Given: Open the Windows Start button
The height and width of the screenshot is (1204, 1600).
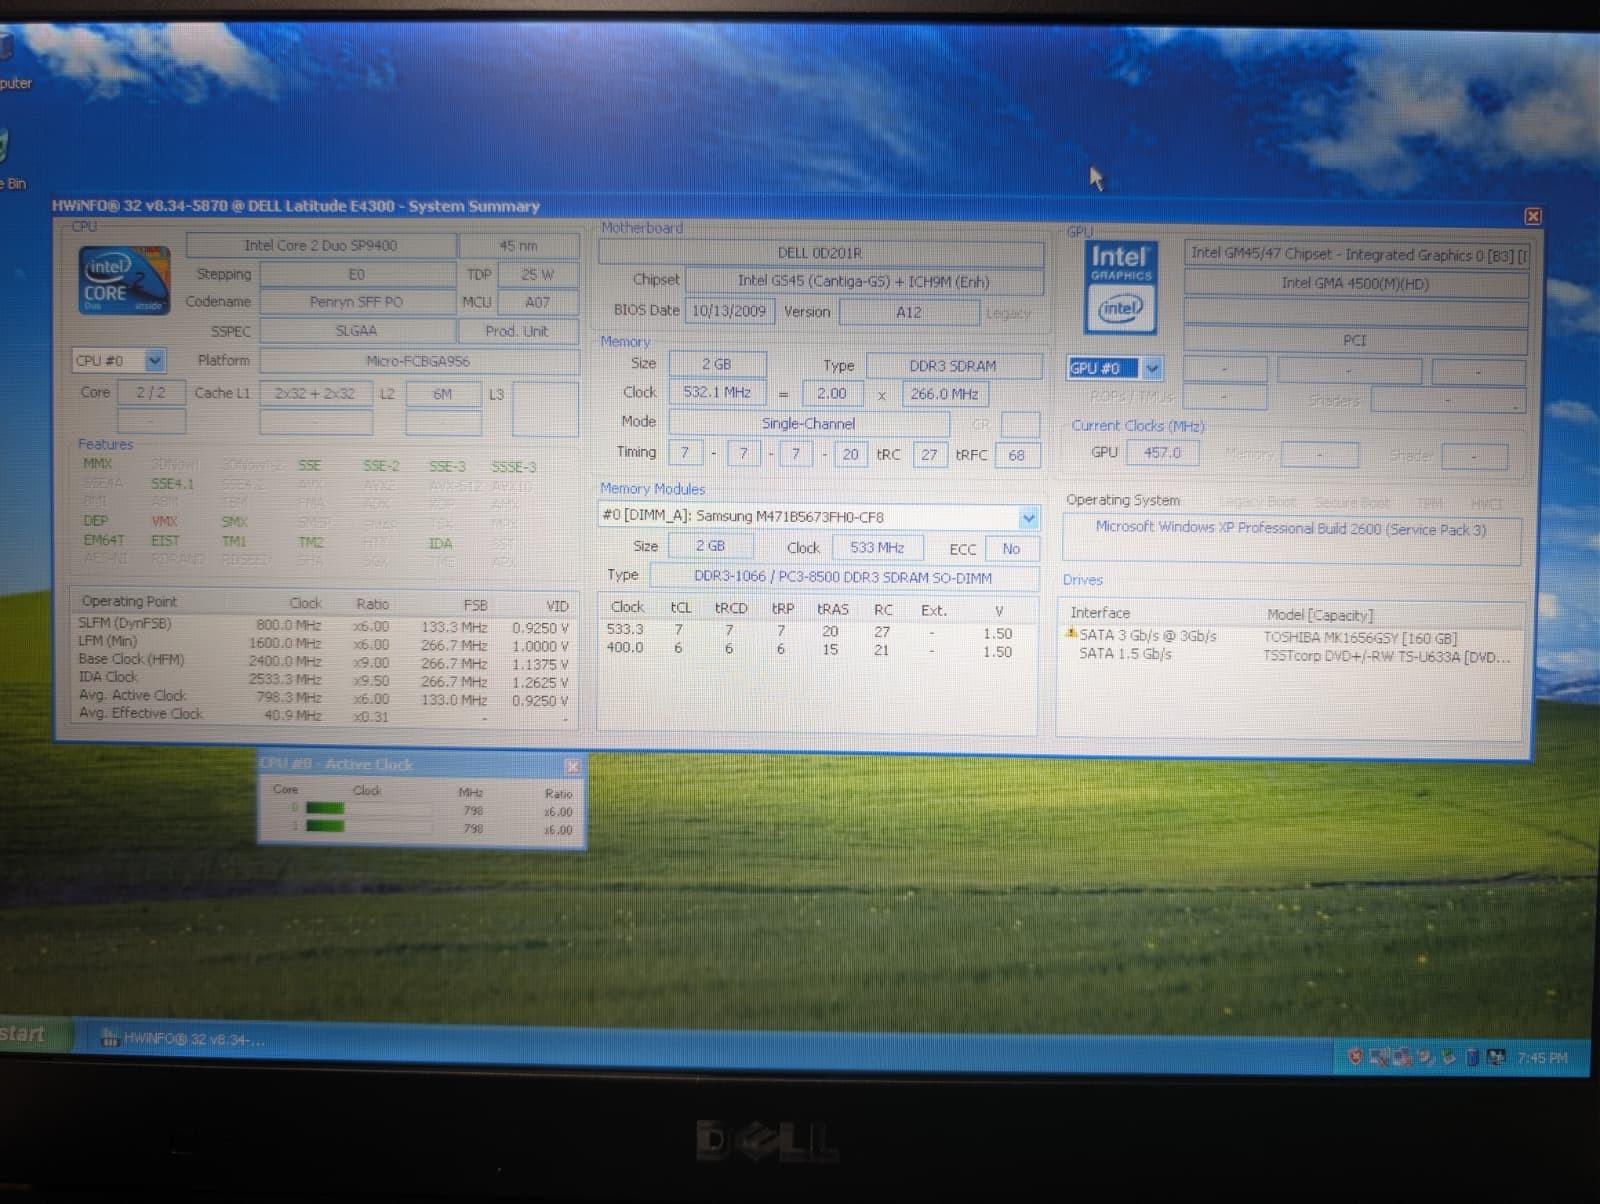Looking at the screenshot, I should (x=34, y=1035).
